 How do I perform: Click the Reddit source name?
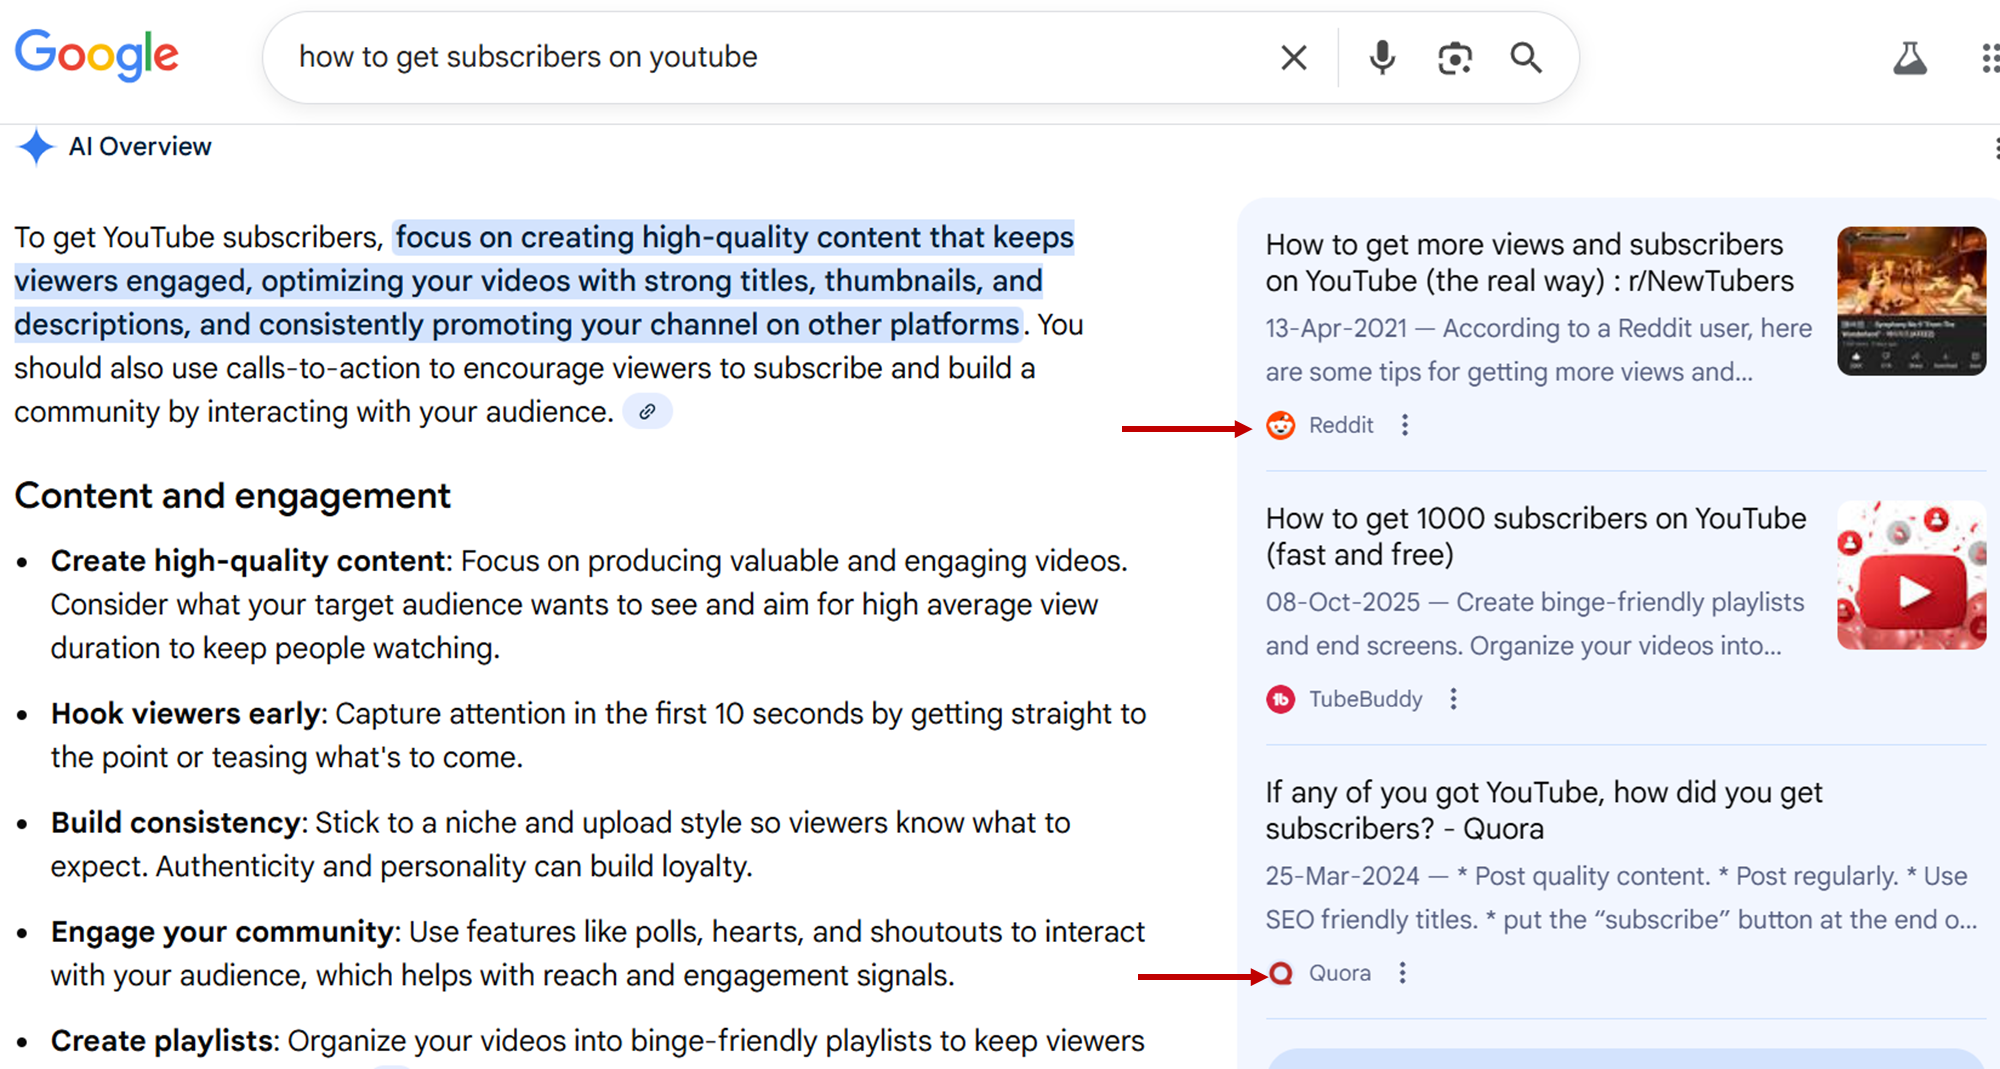tap(1341, 425)
